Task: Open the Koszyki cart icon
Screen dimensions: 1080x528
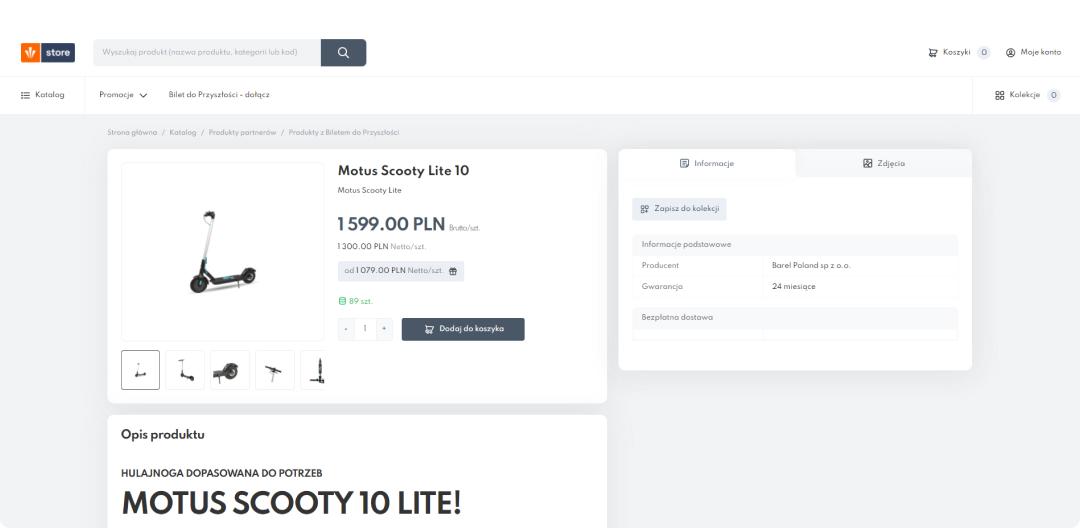Action: point(933,52)
